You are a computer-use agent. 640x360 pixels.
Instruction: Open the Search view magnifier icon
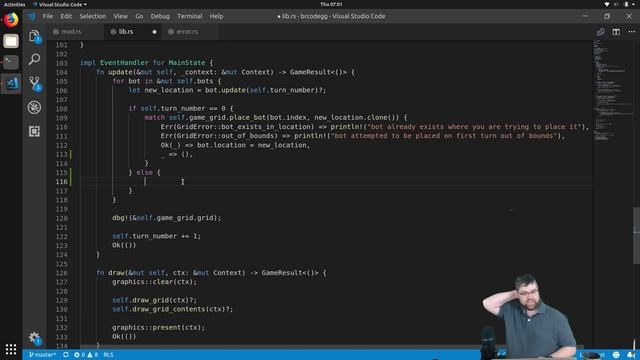(x=34, y=60)
